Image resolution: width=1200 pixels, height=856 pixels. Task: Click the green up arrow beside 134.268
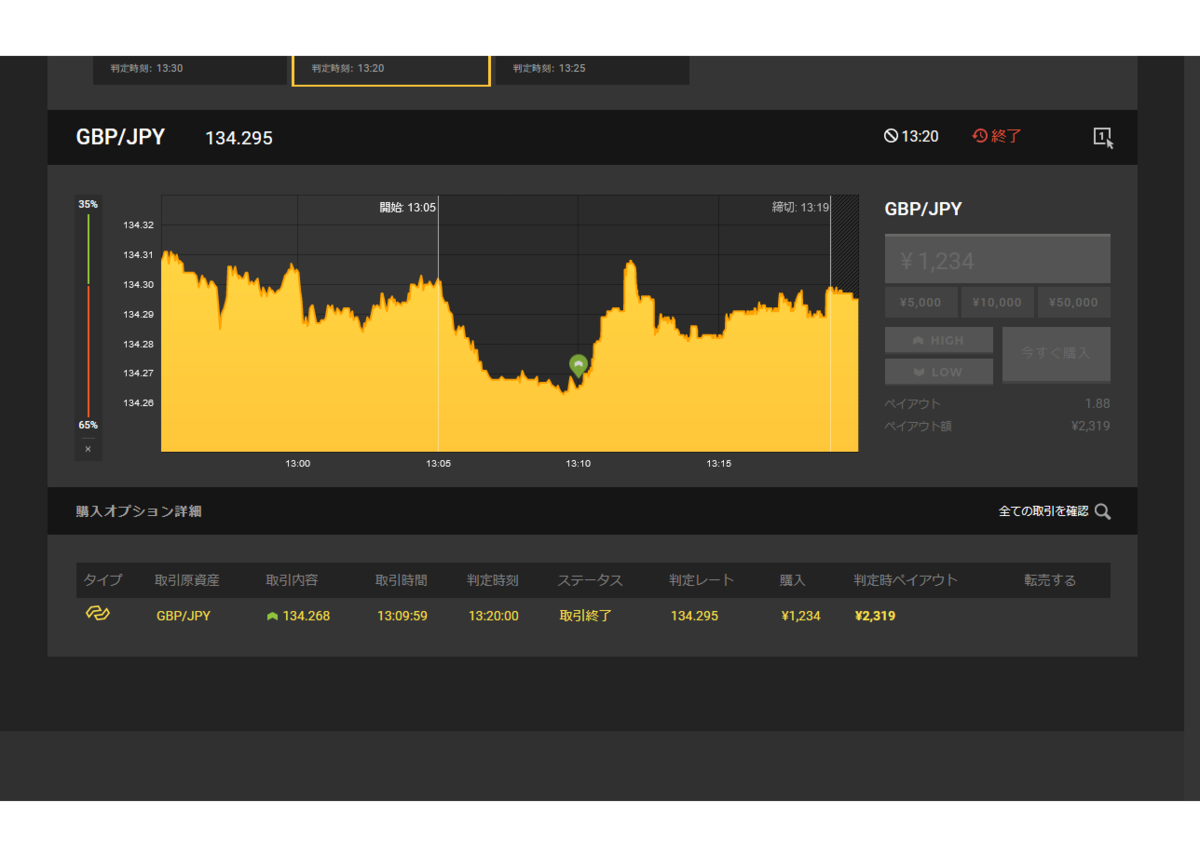point(272,616)
